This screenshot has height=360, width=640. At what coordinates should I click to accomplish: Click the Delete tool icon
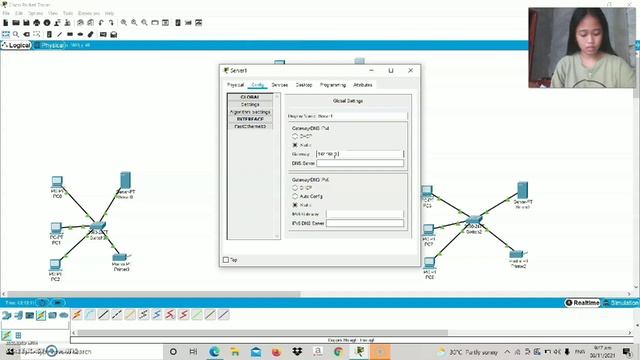tap(27, 35)
